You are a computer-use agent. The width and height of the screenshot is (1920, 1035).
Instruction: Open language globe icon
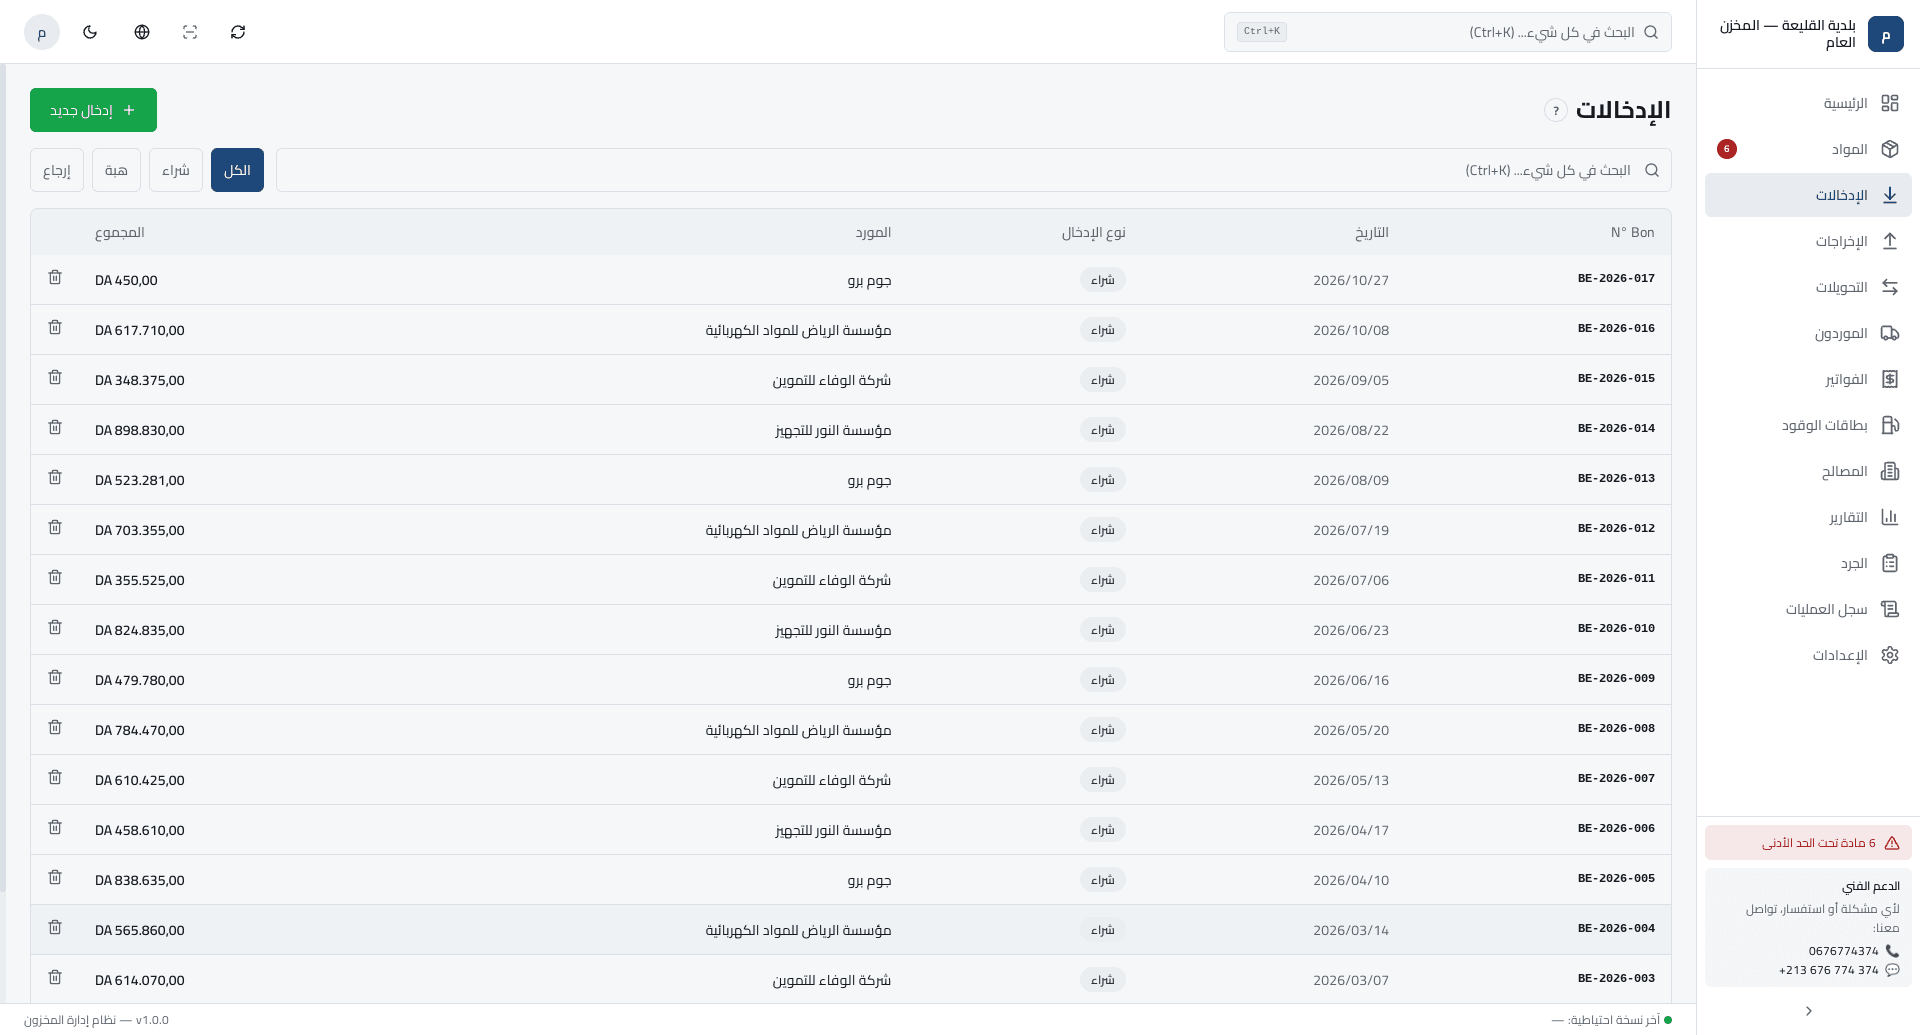click(x=142, y=32)
